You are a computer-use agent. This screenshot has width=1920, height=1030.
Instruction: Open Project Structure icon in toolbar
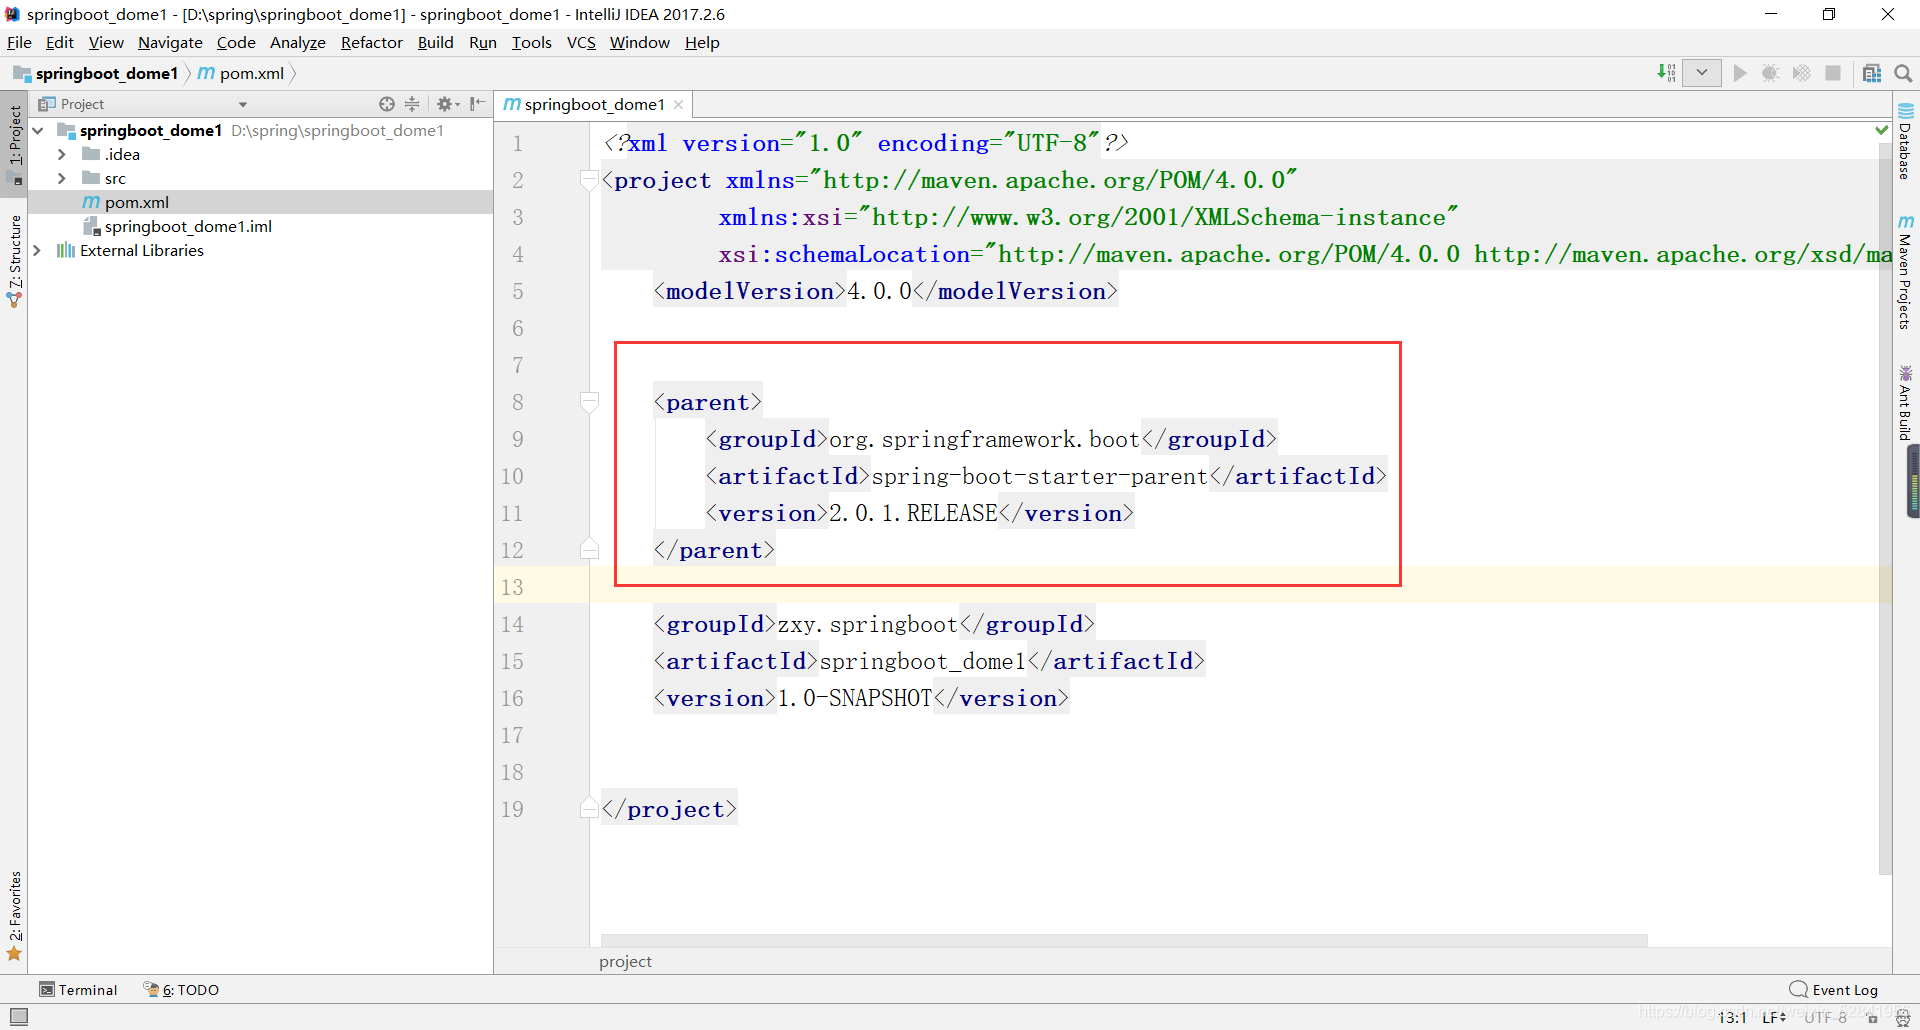[x=1872, y=73]
